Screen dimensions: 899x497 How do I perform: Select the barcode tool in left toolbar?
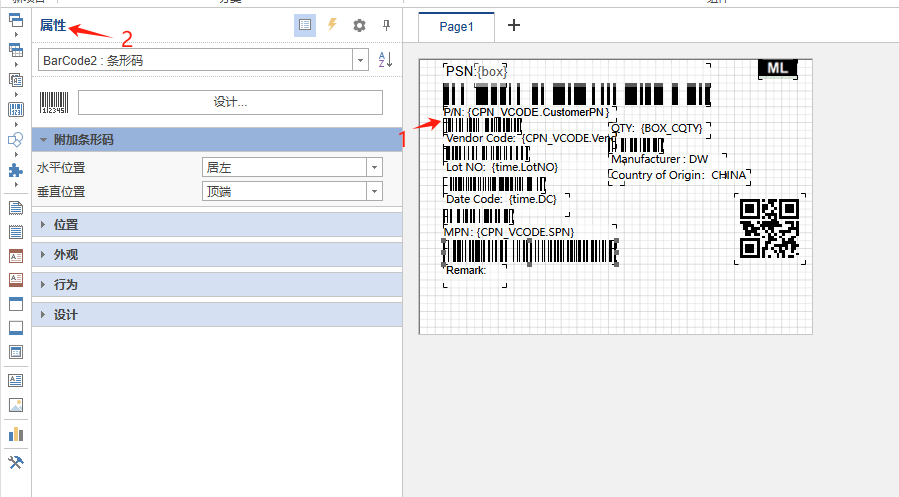pos(15,109)
